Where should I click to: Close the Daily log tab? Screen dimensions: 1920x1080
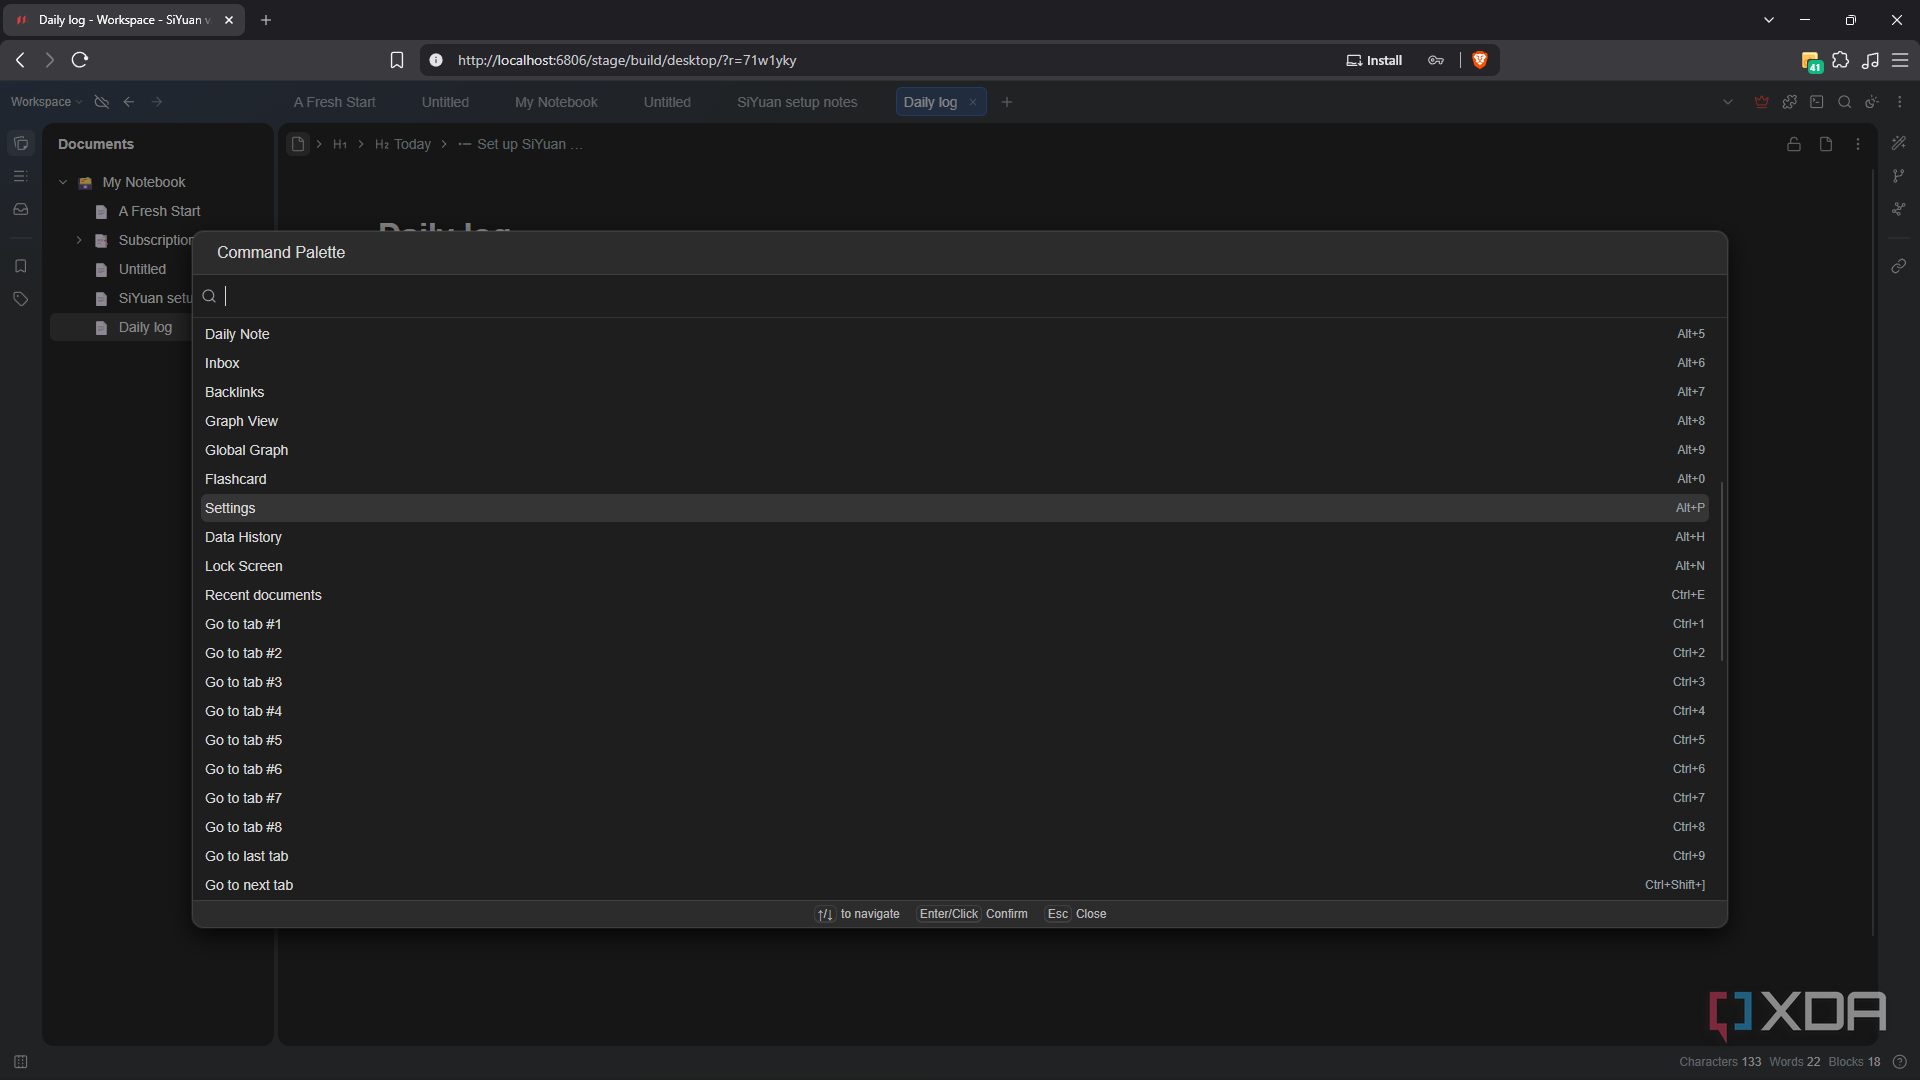973,102
